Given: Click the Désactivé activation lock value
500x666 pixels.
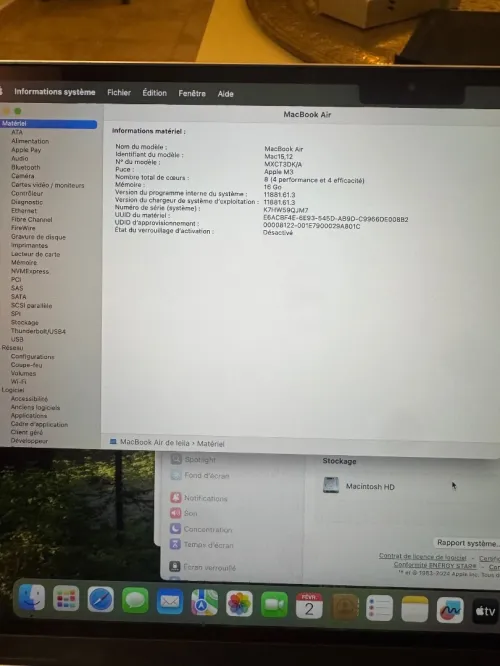Looking at the screenshot, I should tap(278, 232).
